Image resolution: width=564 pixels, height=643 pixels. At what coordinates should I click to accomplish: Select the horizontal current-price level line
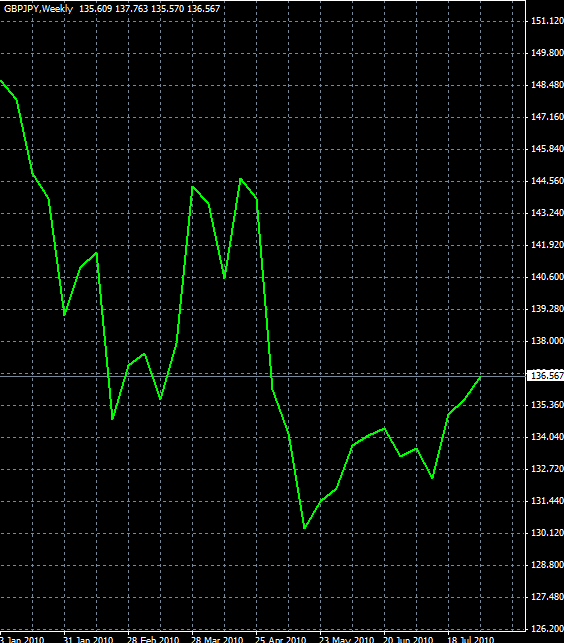[x=263, y=375]
